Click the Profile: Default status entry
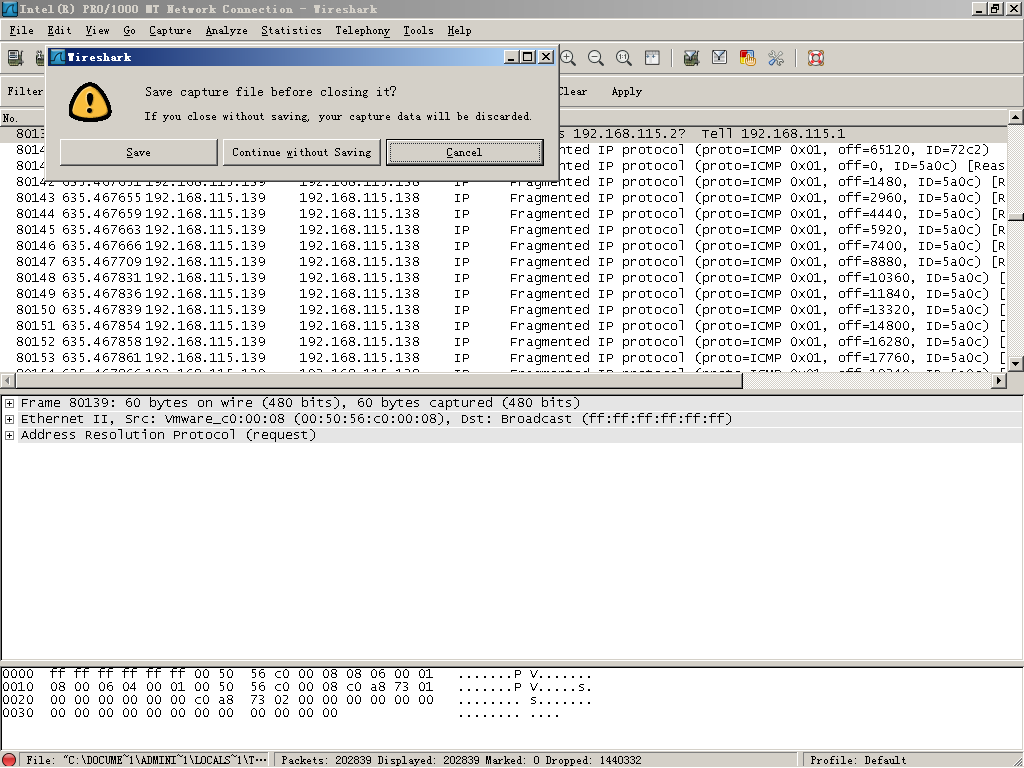The image size is (1024, 768). point(858,760)
